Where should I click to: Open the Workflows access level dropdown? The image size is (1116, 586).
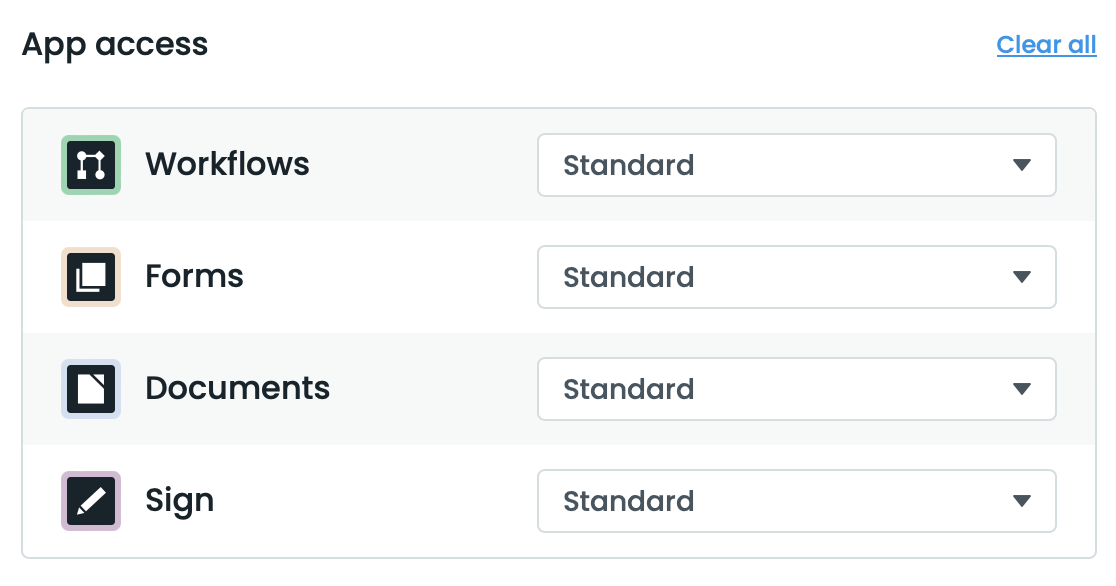(x=797, y=165)
